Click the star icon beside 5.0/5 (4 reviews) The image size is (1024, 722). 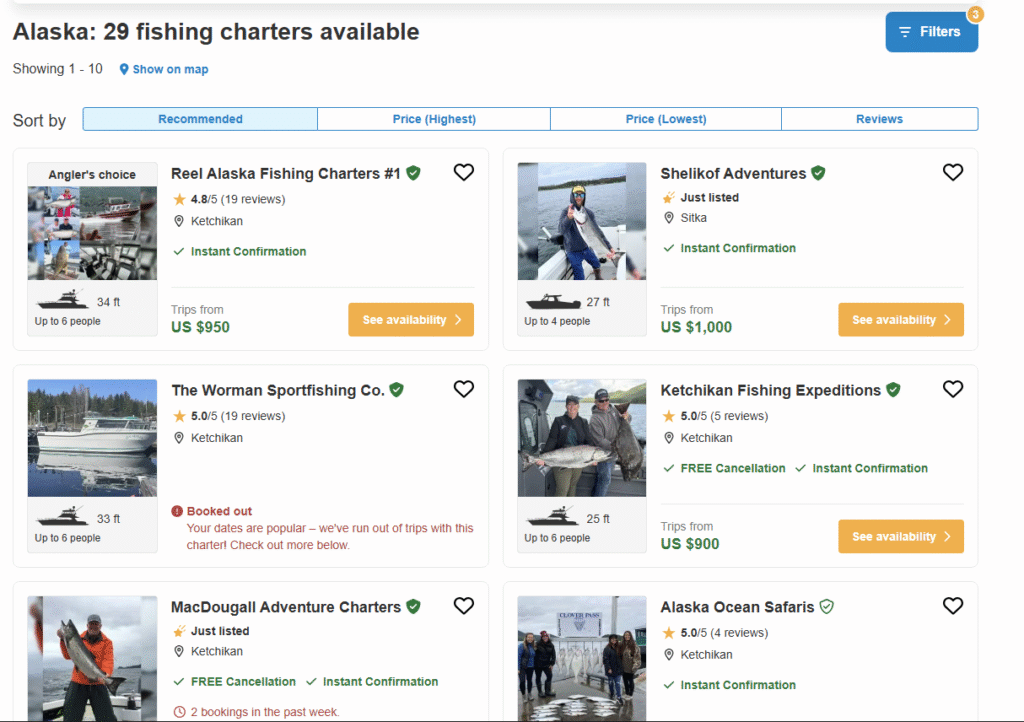click(668, 633)
